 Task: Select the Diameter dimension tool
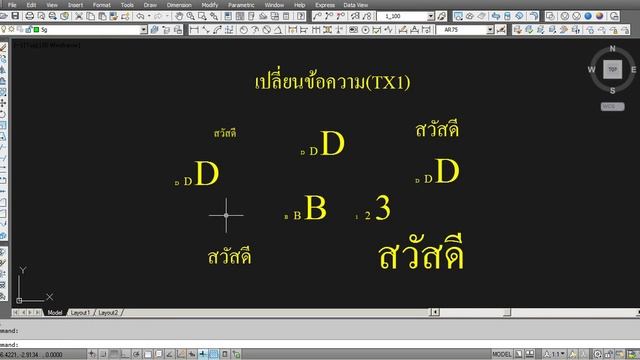click(x=267, y=30)
